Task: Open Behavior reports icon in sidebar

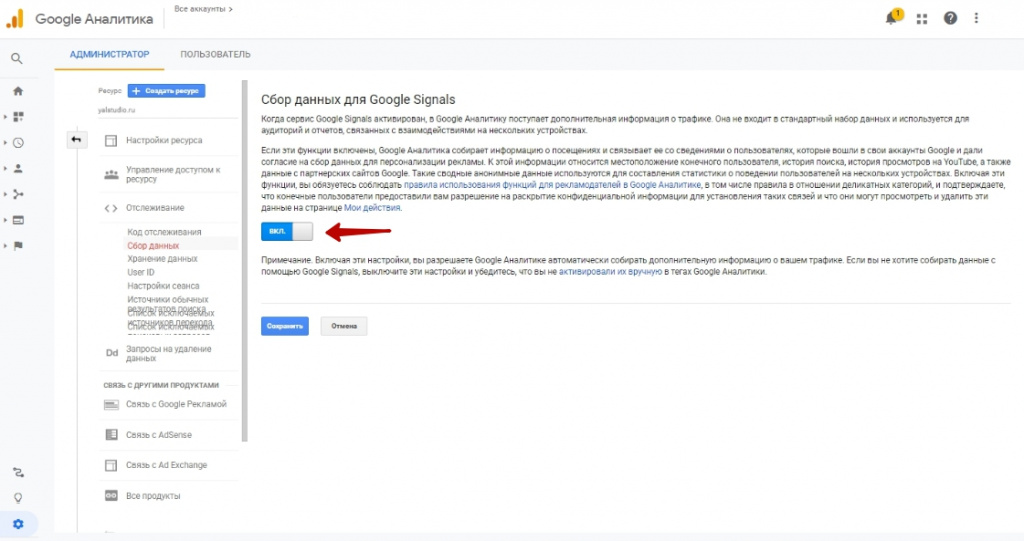Action: [x=18, y=220]
